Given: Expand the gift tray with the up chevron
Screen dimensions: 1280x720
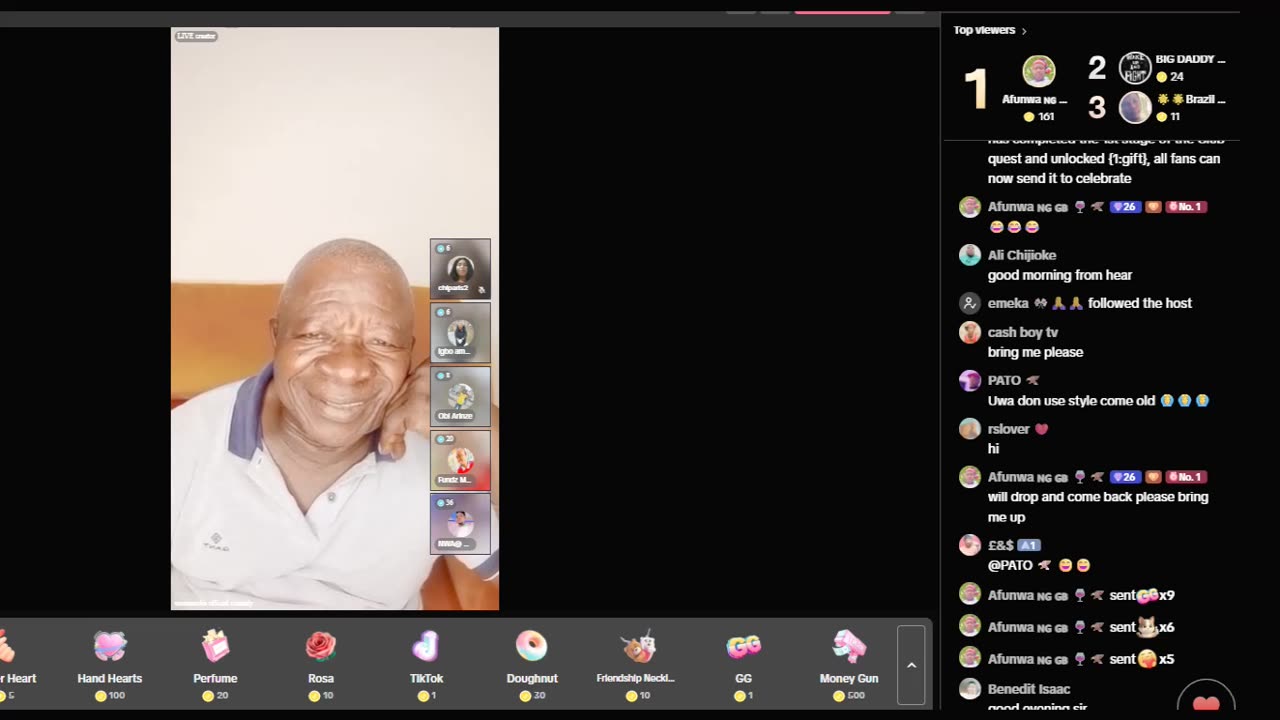Looking at the screenshot, I should 911,665.
